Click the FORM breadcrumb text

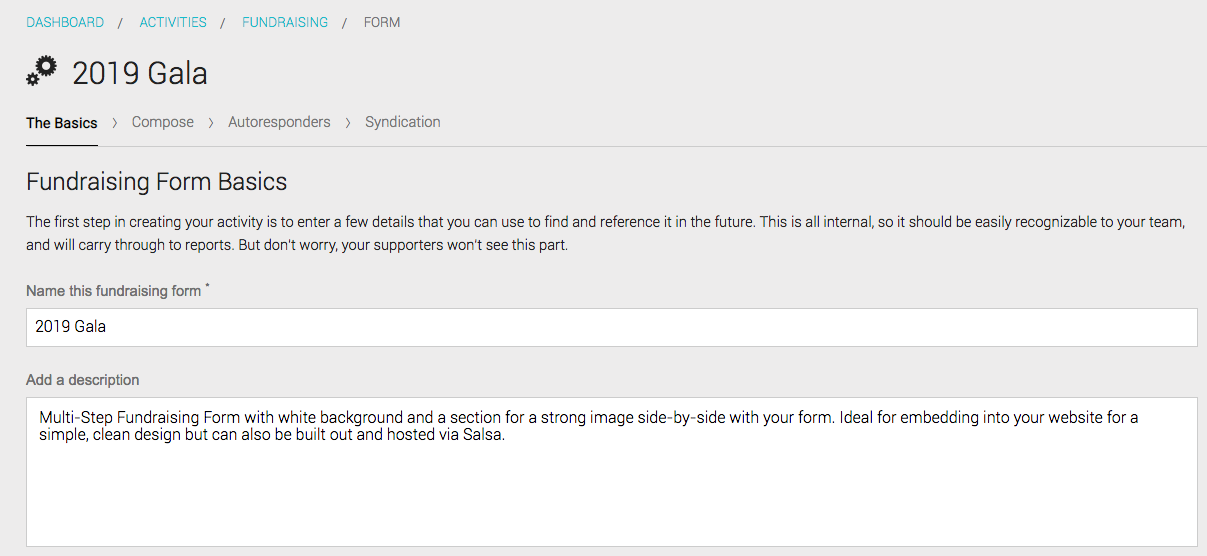382,22
